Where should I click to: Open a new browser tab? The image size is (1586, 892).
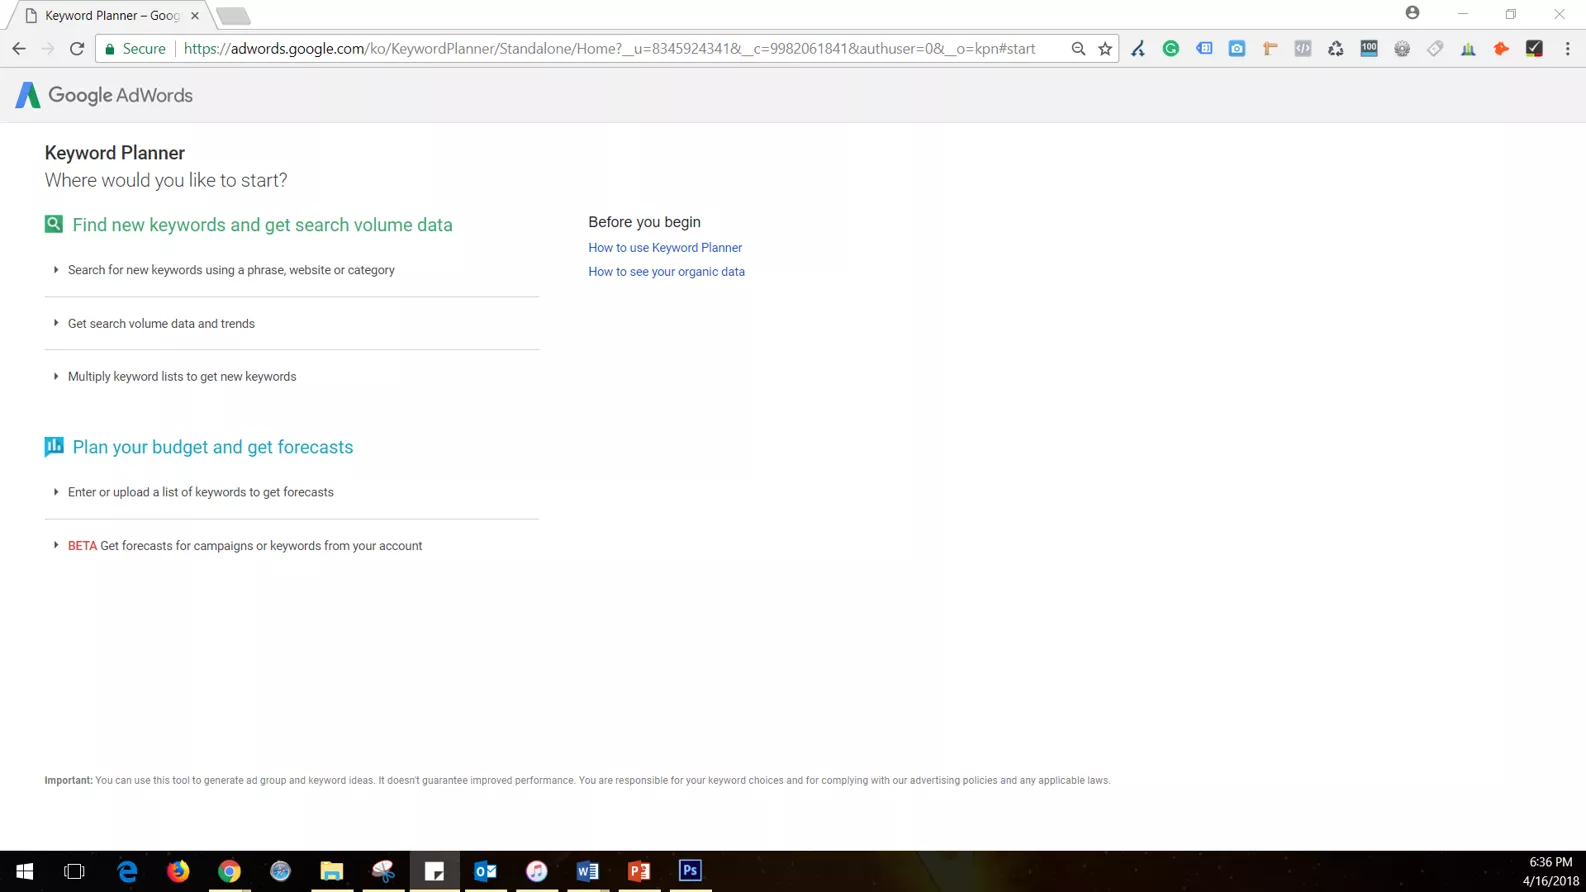tap(233, 16)
